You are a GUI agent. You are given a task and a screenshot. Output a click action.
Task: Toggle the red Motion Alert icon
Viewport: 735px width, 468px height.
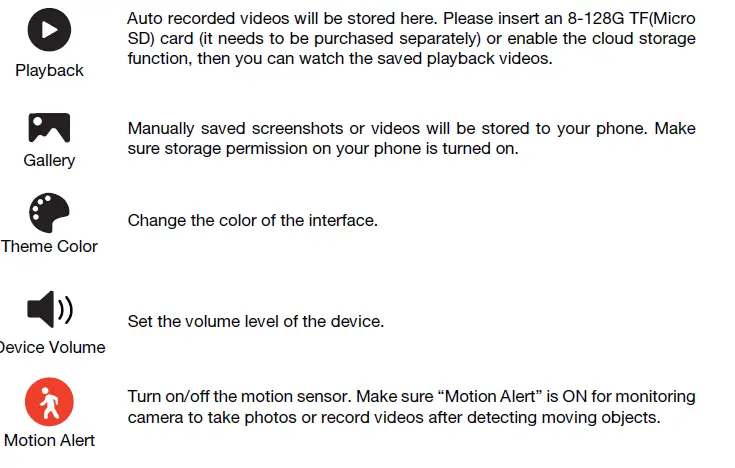(x=49, y=403)
